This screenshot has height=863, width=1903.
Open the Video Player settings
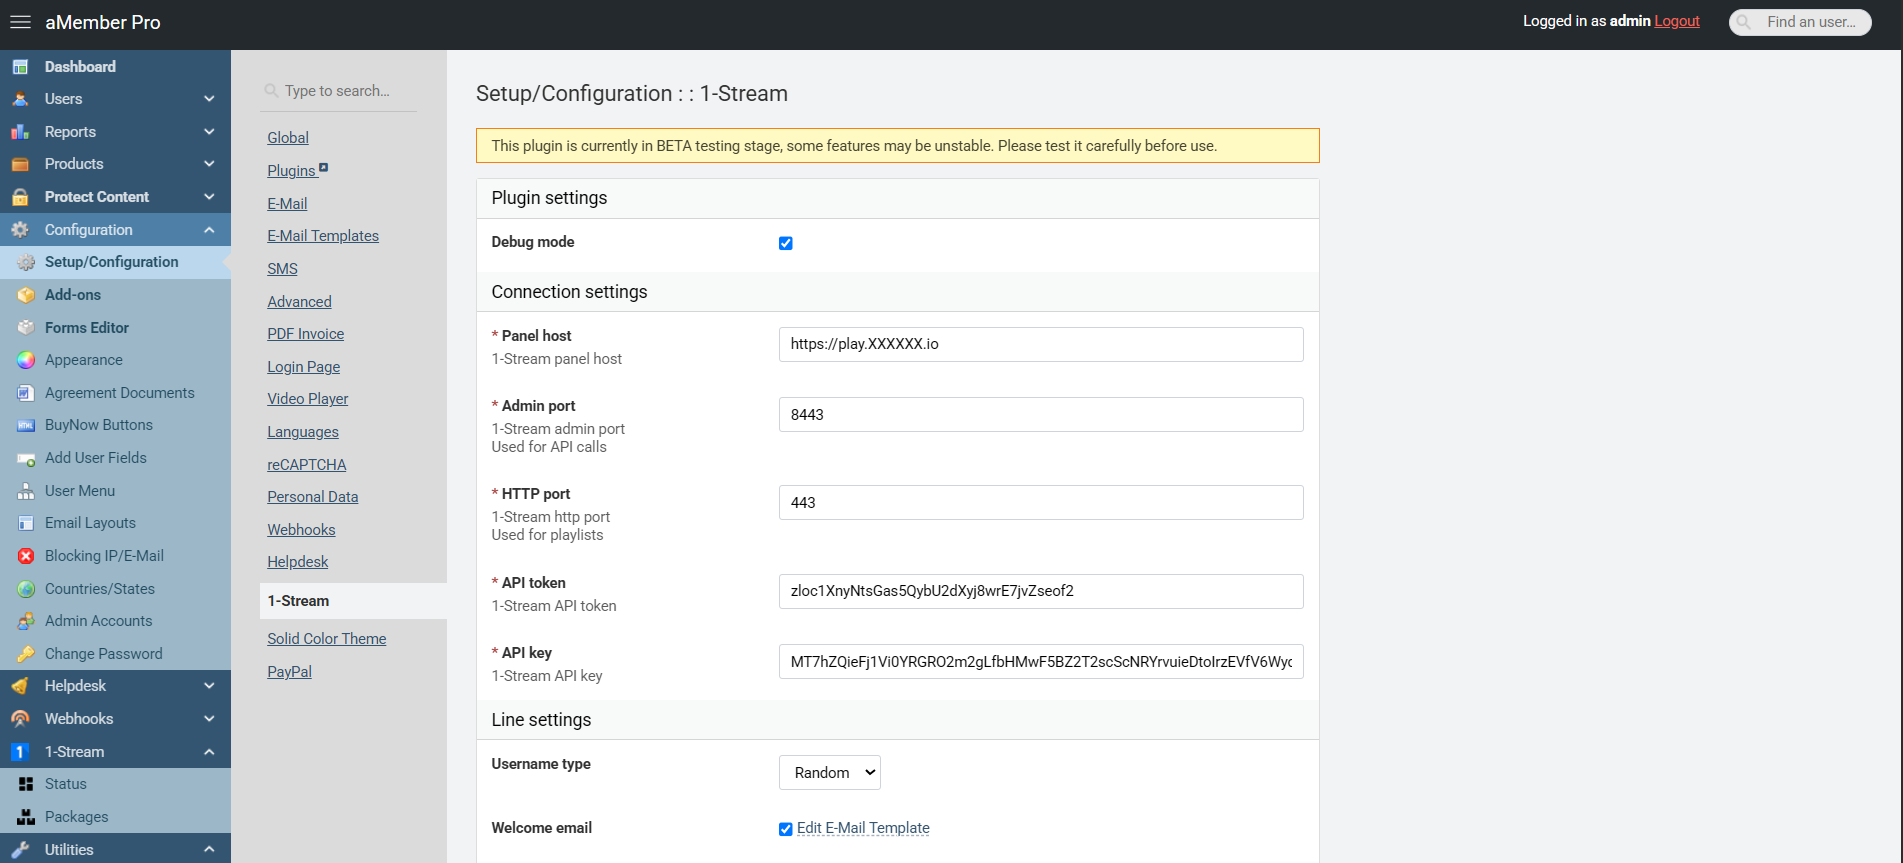(x=308, y=399)
